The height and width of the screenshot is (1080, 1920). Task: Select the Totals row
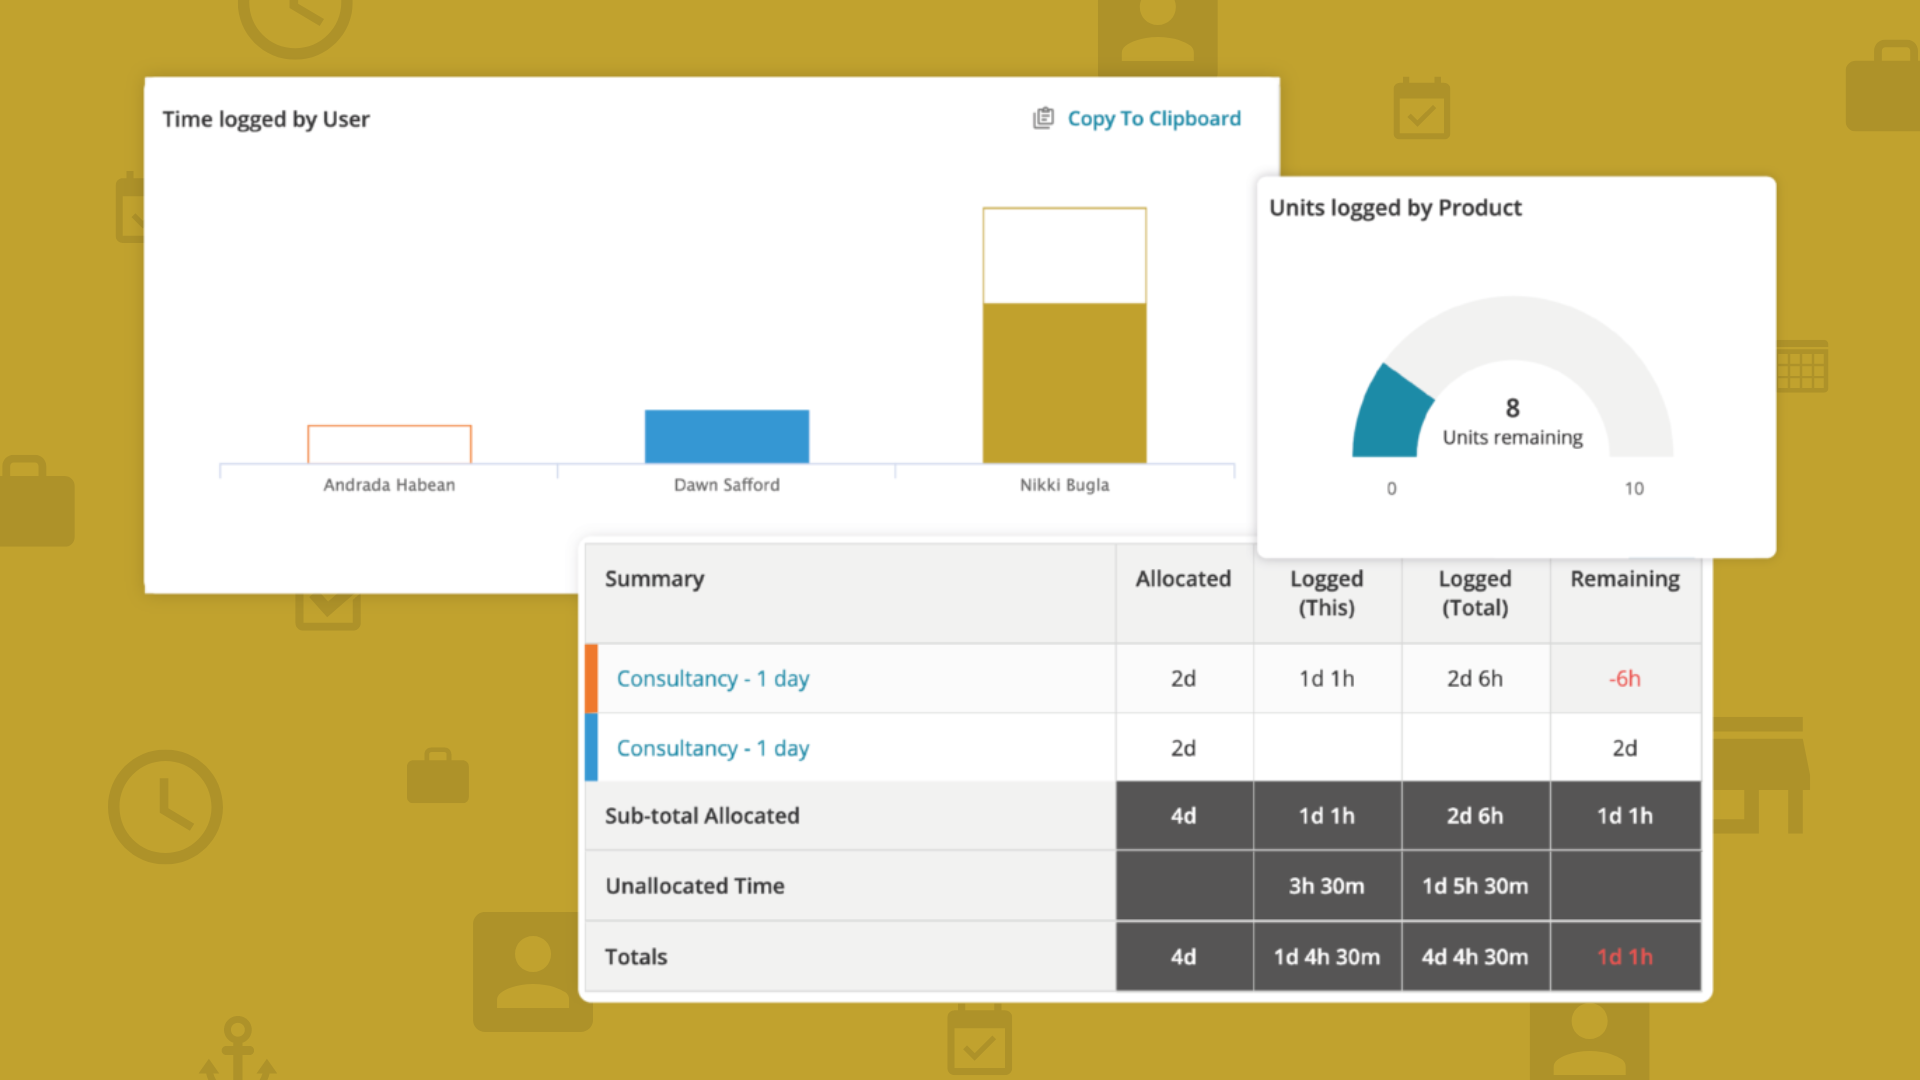(x=635, y=956)
